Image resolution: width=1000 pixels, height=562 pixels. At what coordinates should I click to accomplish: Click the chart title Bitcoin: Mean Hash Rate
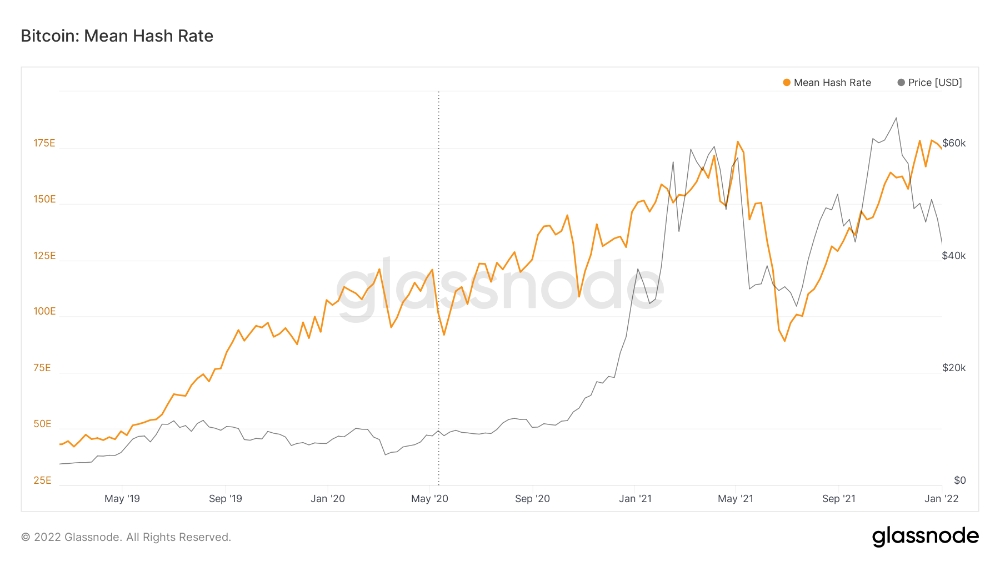pyautogui.click(x=117, y=36)
